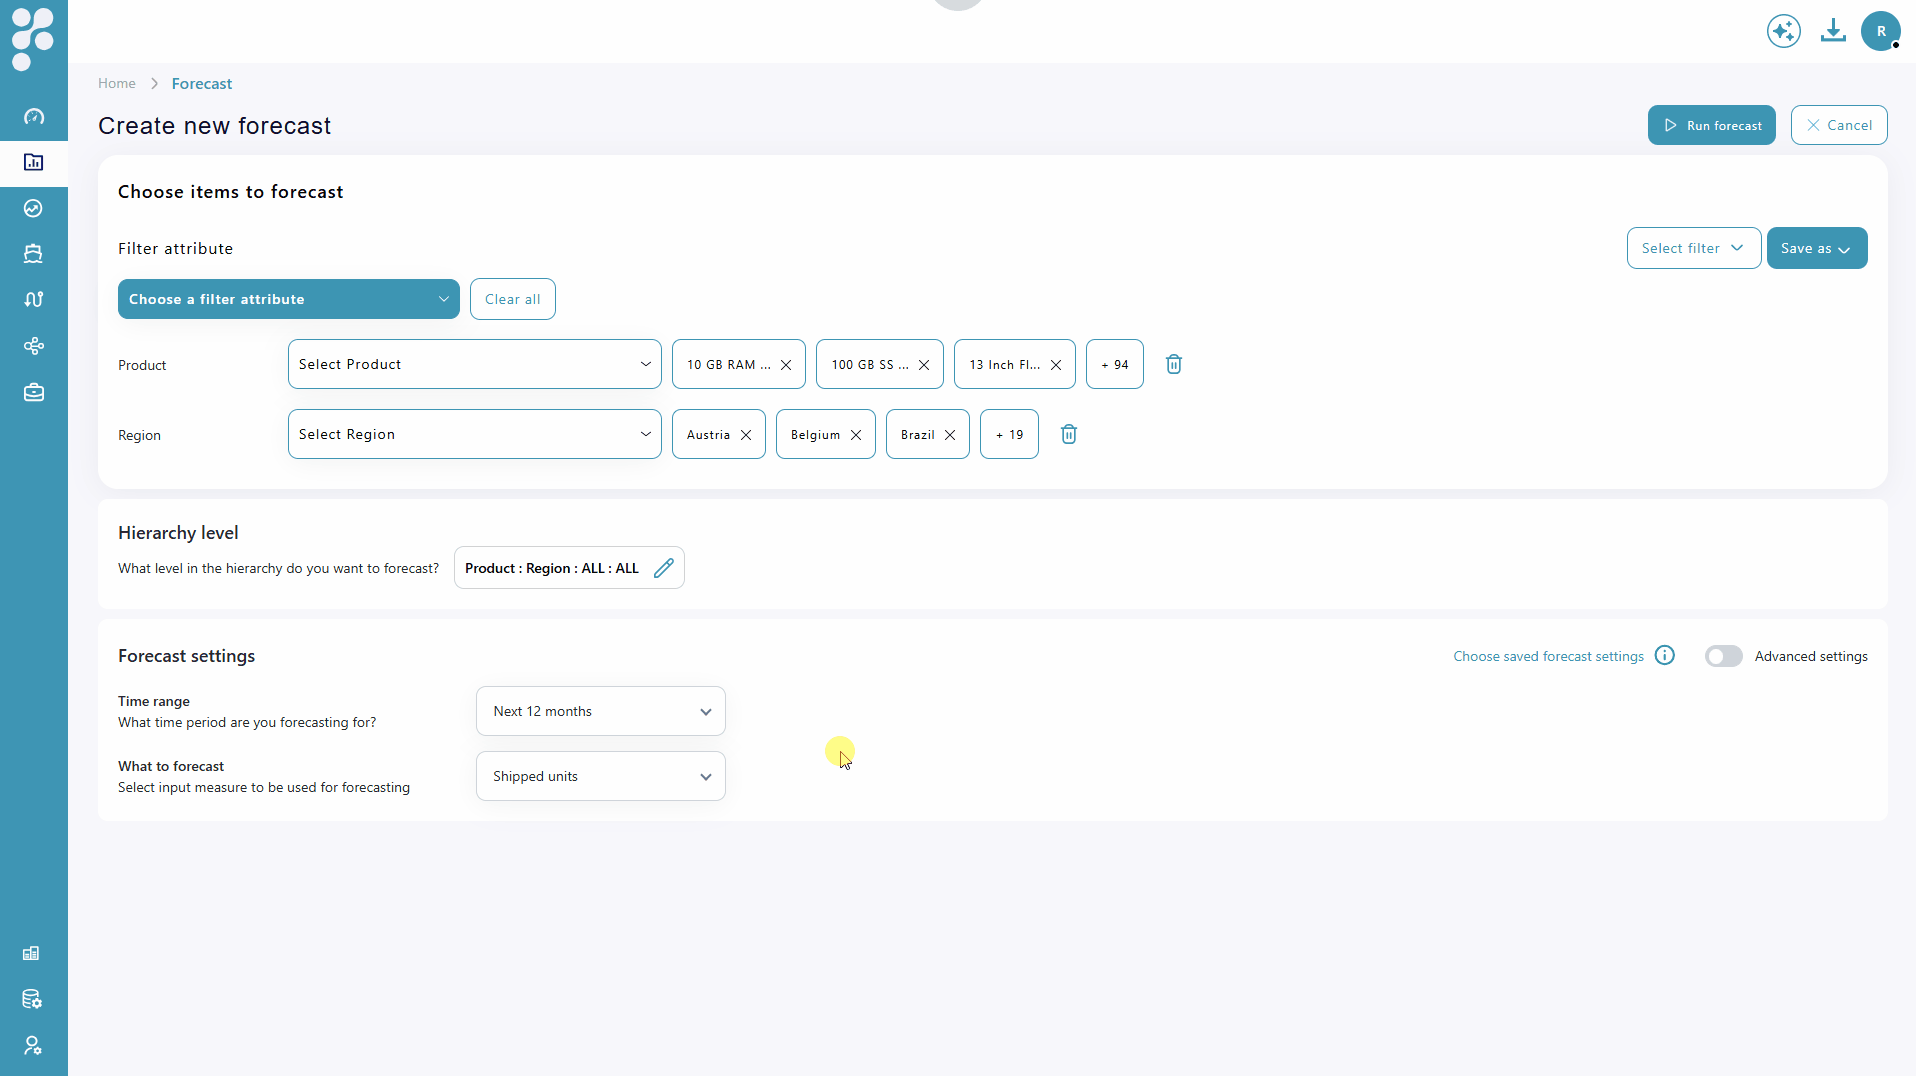Open the Select Product dropdown
1916x1076 pixels.
(475, 364)
